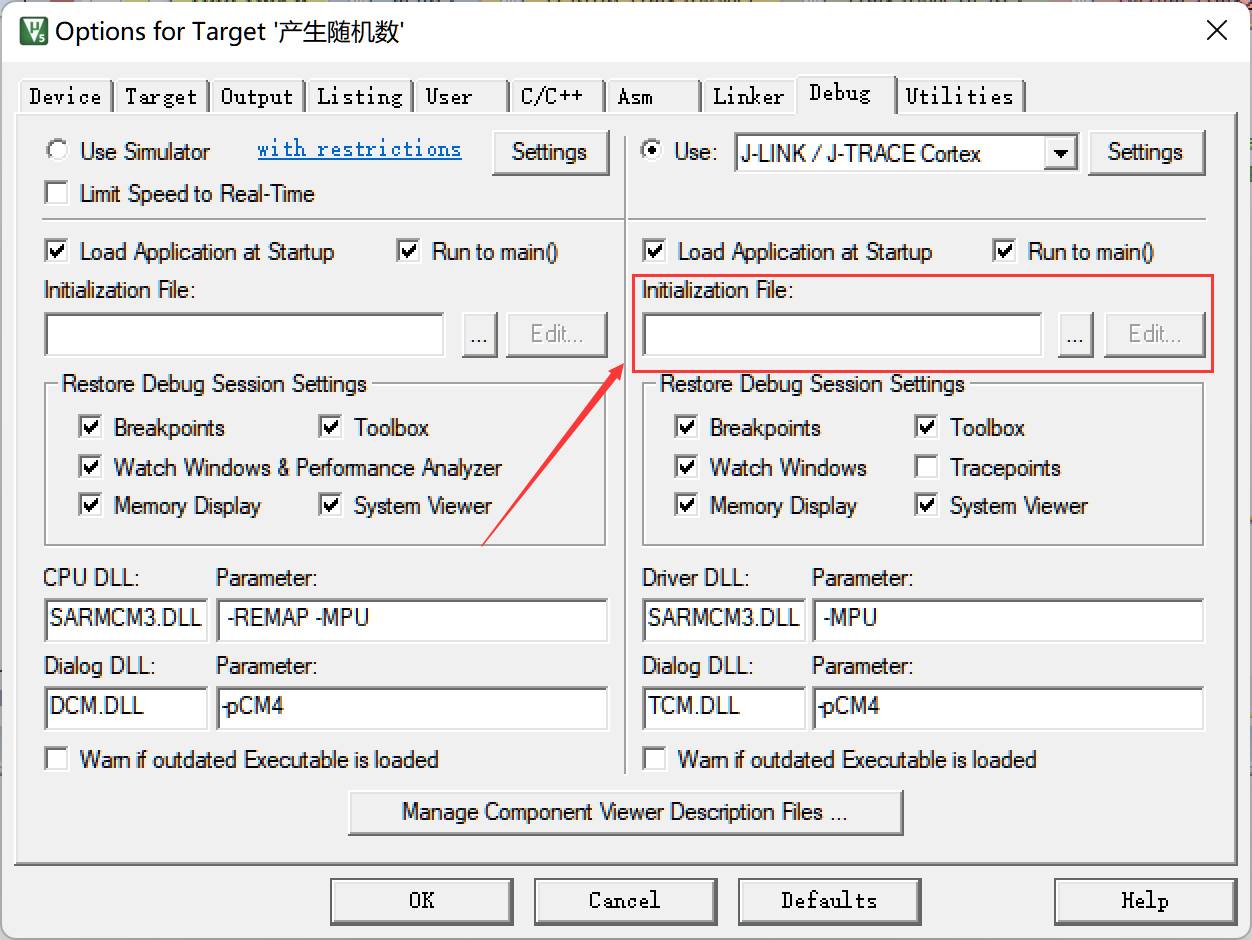
Task: Open the 'with restrictions' link
Action: 359,149
